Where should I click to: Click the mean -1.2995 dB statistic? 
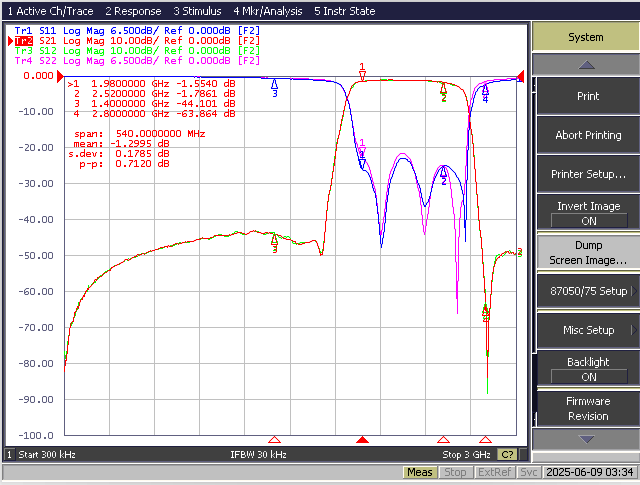click(121, 144)
